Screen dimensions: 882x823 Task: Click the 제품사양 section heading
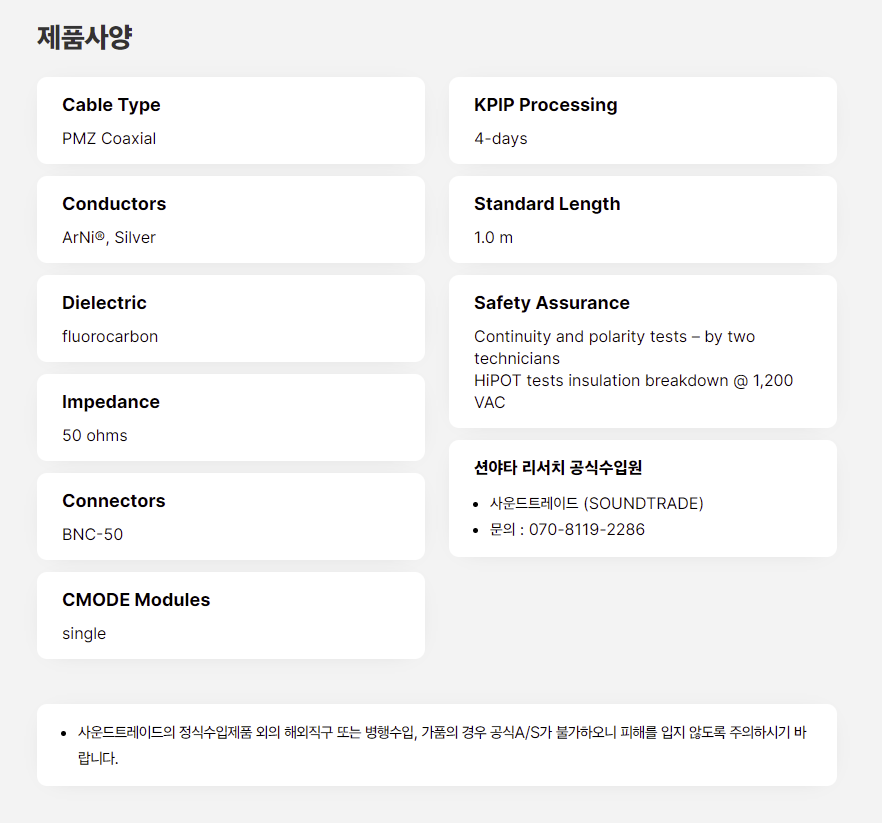pyautogui.click(x=84, y=38)
